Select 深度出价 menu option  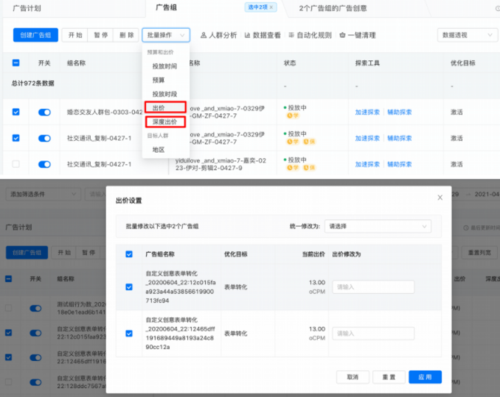point(165,122)
